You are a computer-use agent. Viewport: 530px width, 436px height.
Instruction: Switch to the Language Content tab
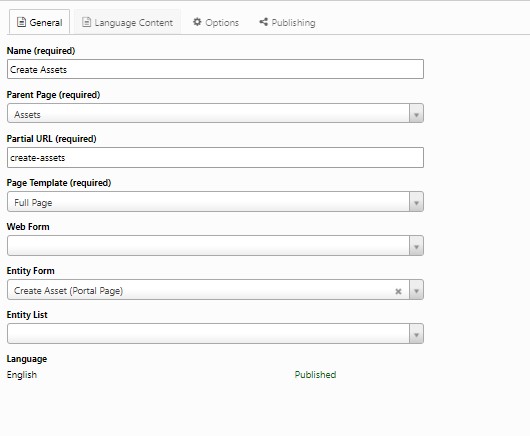tap(127, 22)
